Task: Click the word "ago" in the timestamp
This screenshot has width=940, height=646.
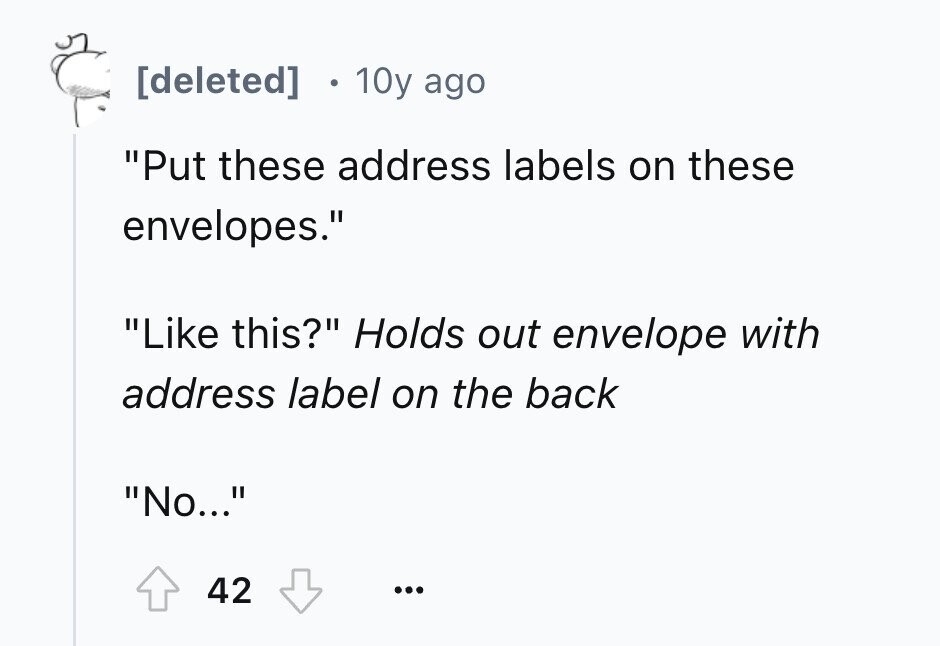Action: click(x=454, y=84)
